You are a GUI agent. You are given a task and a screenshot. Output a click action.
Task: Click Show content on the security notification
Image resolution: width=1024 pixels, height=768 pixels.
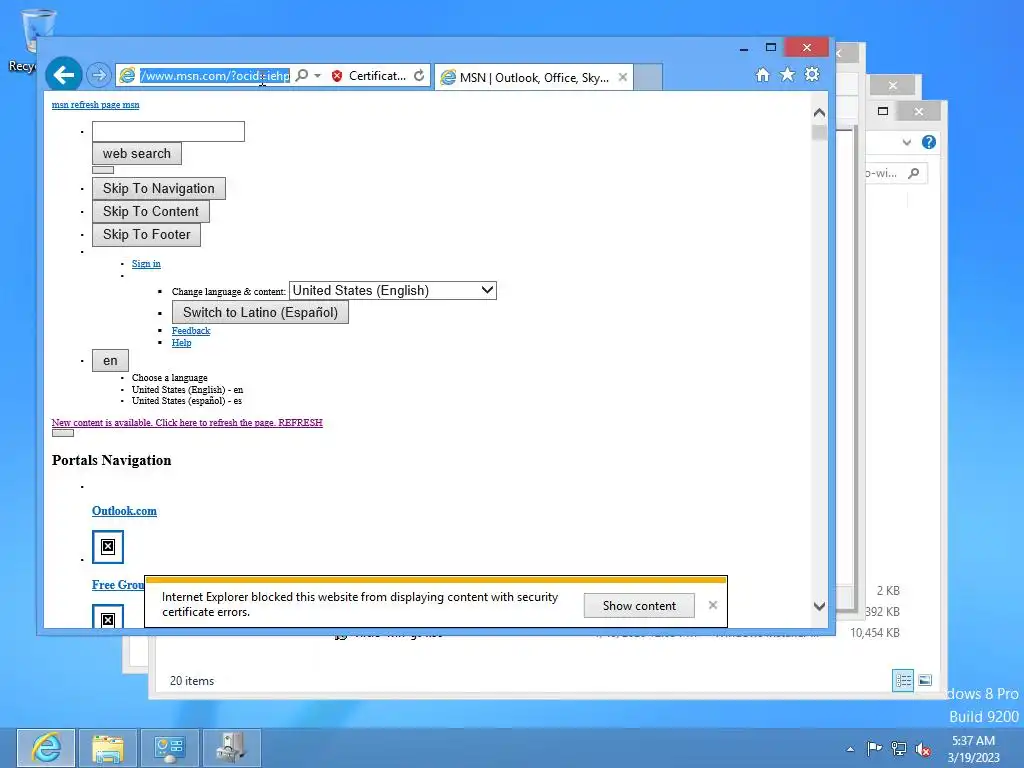click(639, 606)
